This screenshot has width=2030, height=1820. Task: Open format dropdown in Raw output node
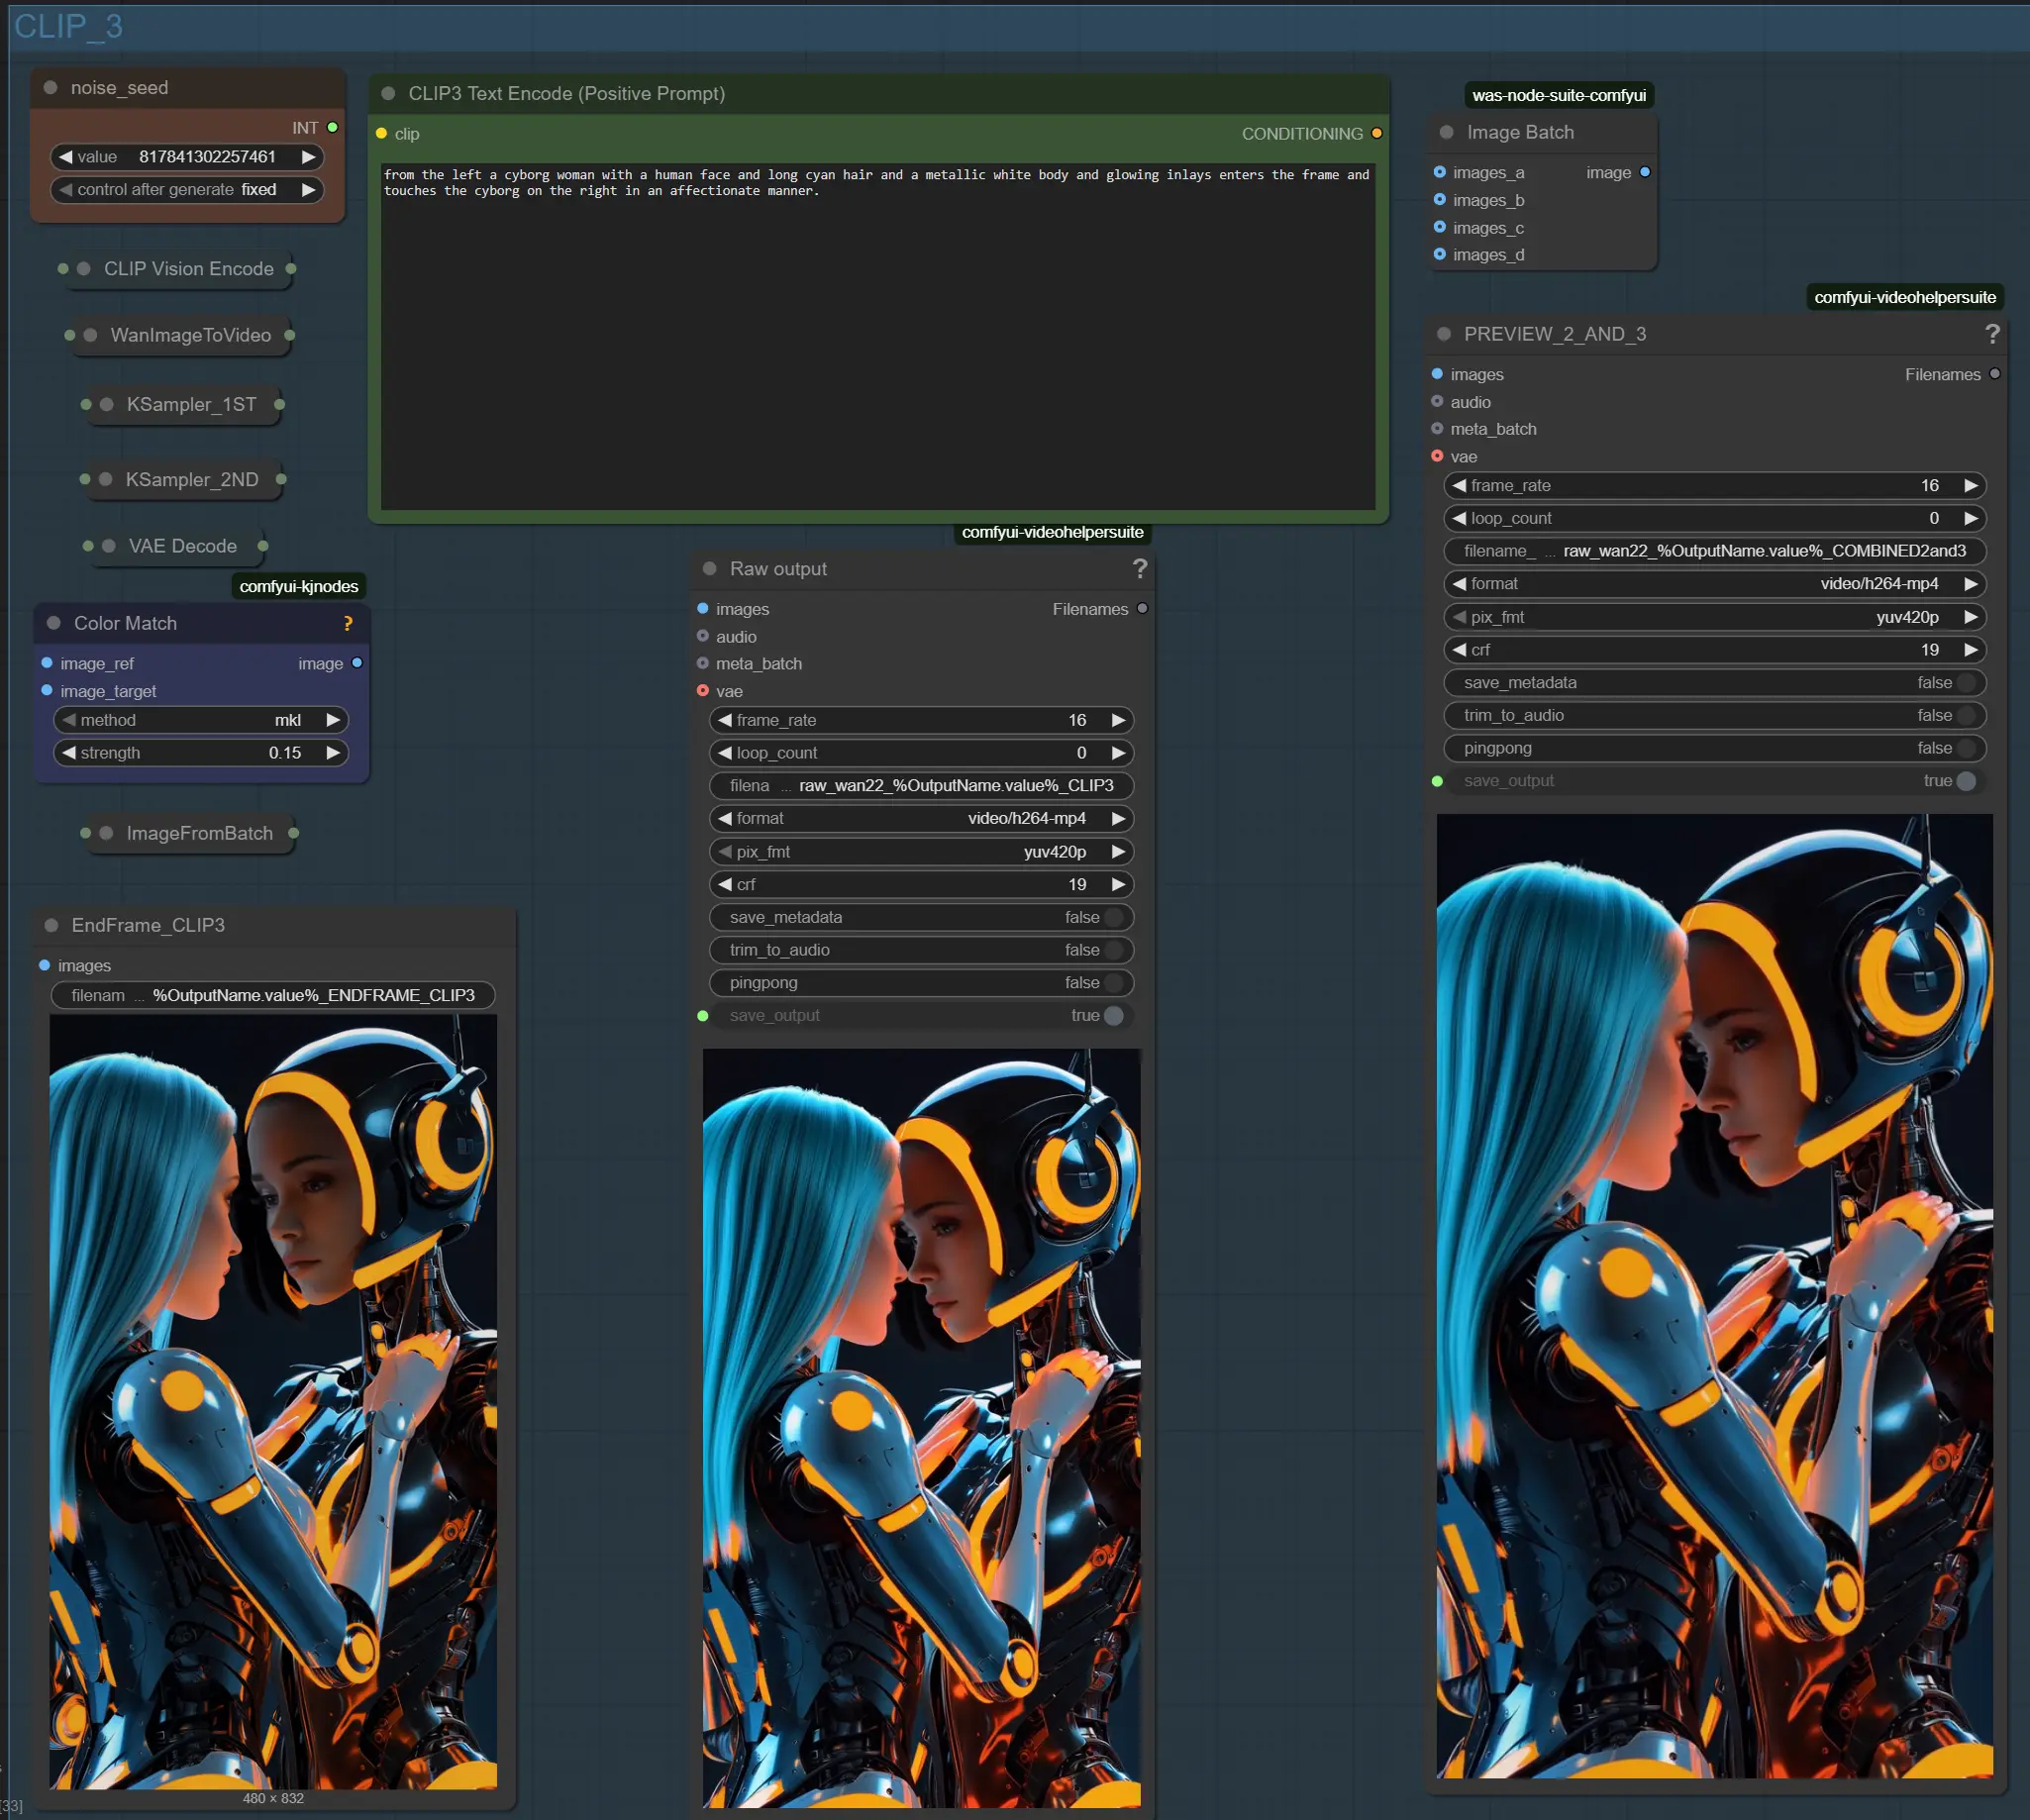920,819
